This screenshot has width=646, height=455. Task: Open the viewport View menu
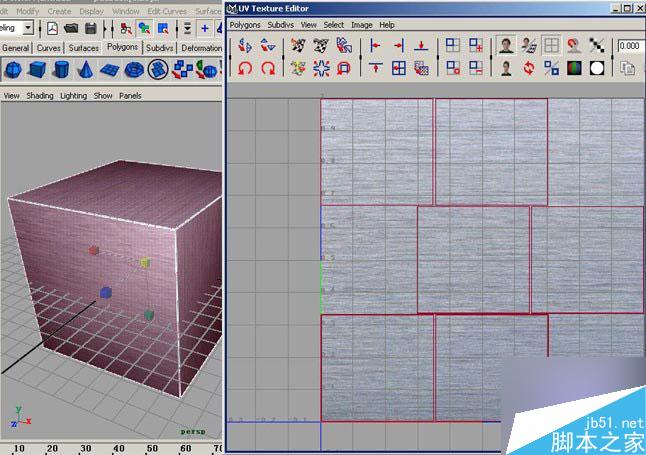12,96
